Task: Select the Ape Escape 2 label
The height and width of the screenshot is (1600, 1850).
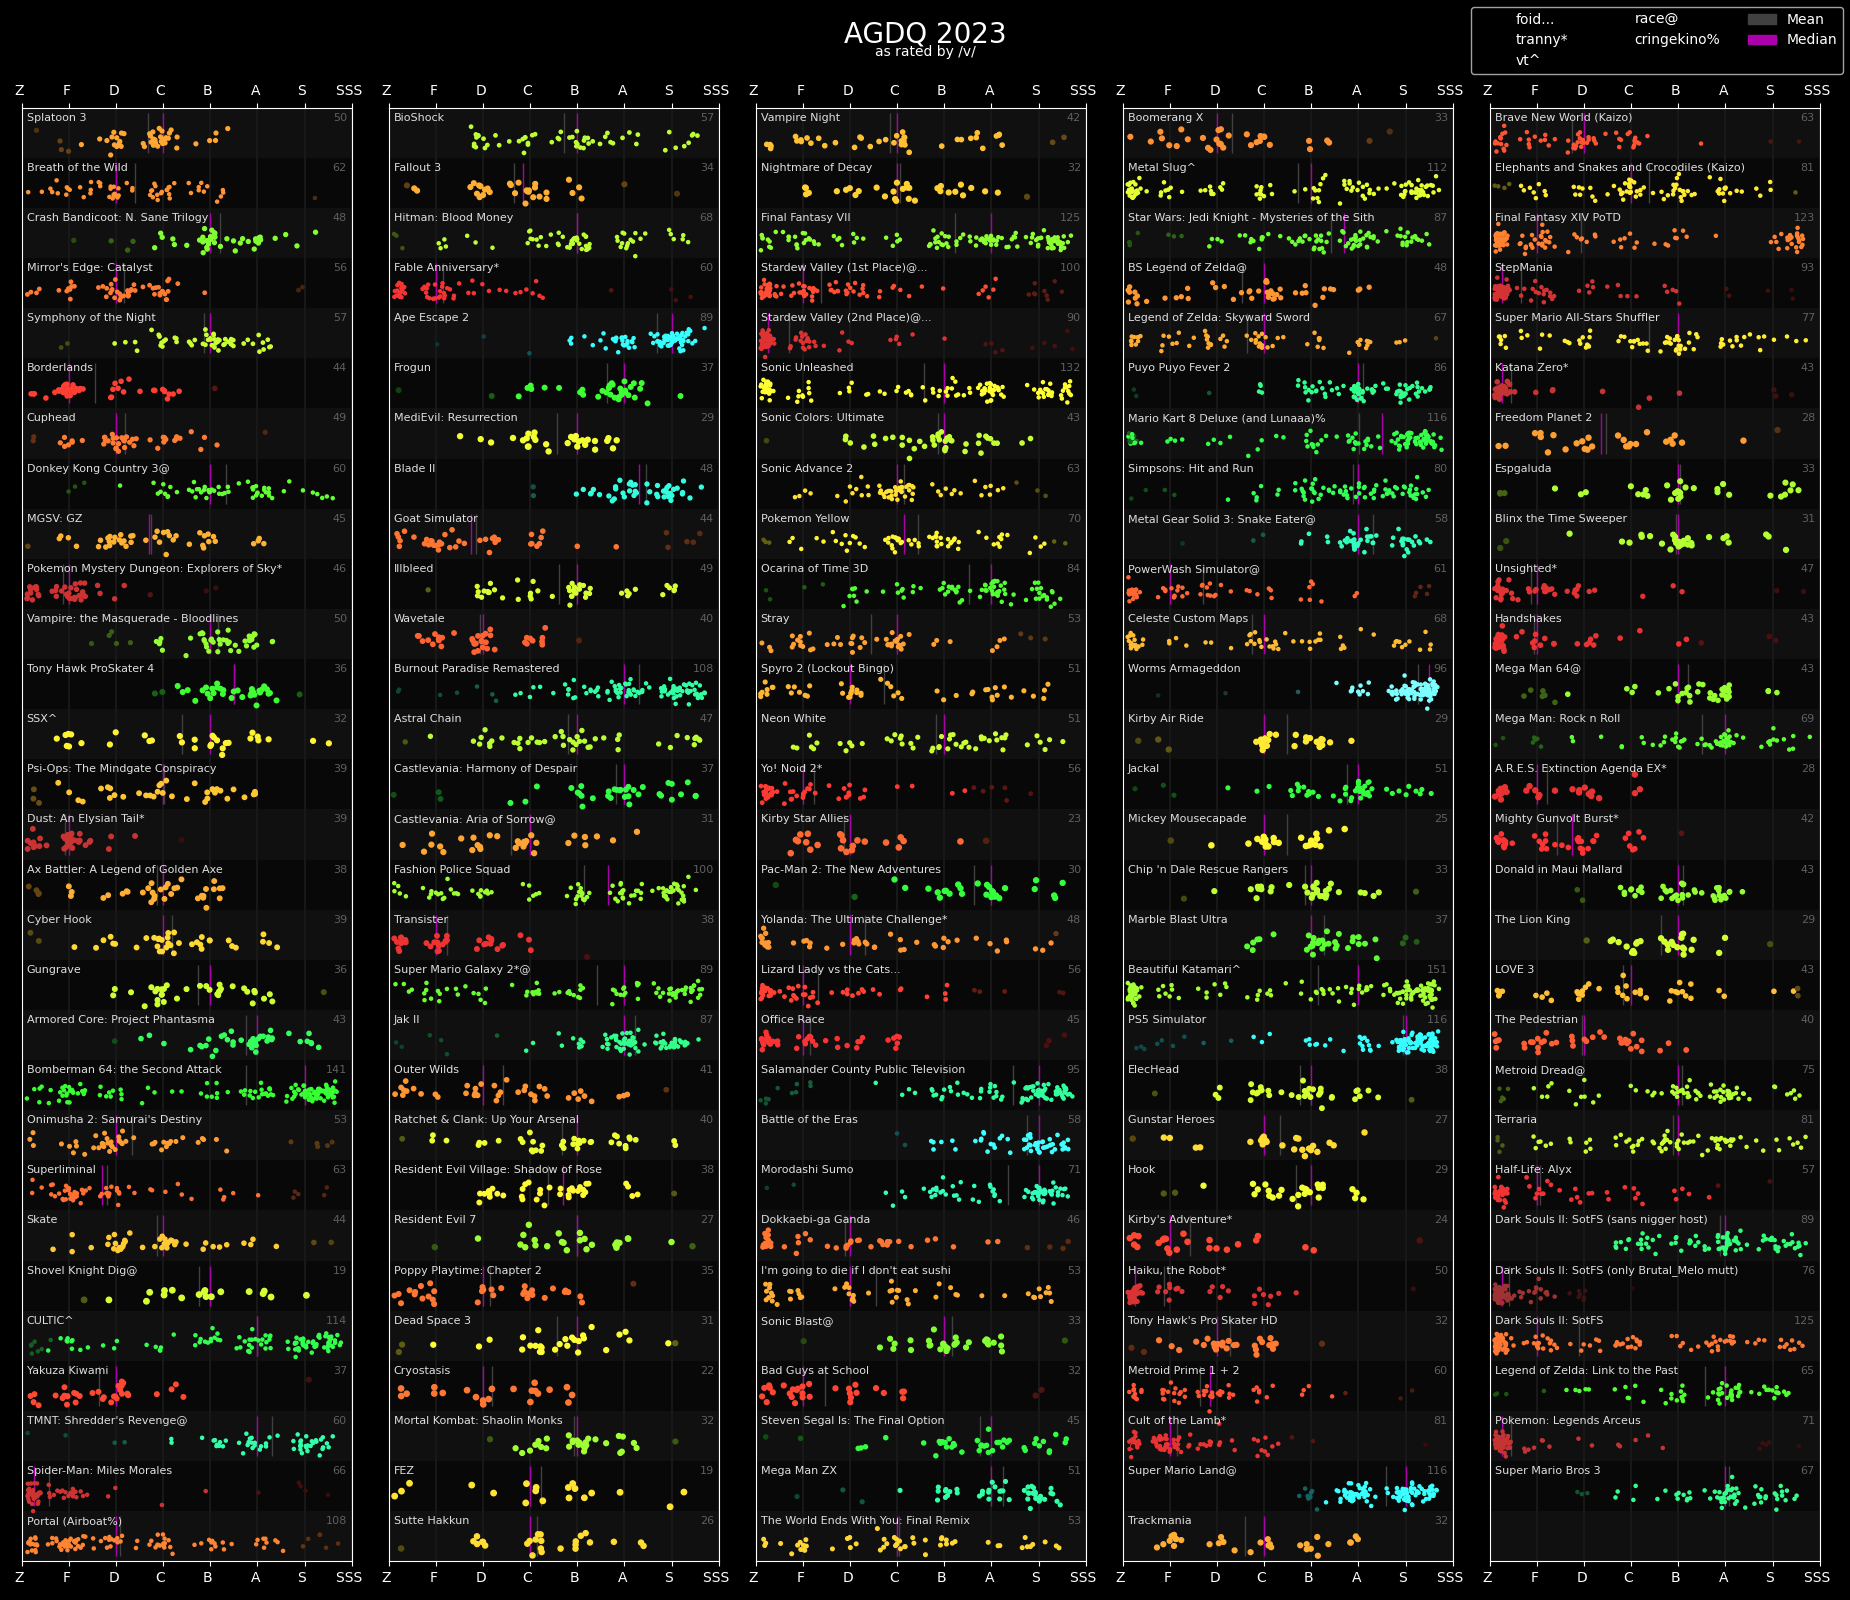Action: [431, 317]
